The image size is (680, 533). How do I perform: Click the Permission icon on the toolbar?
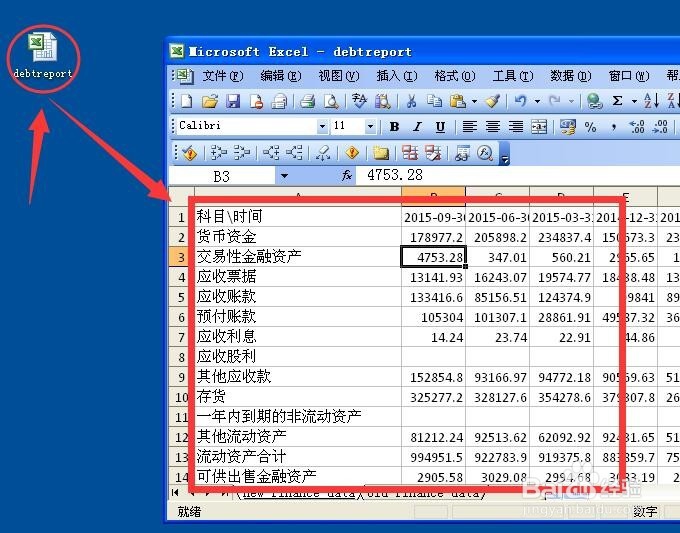(256, 101)
